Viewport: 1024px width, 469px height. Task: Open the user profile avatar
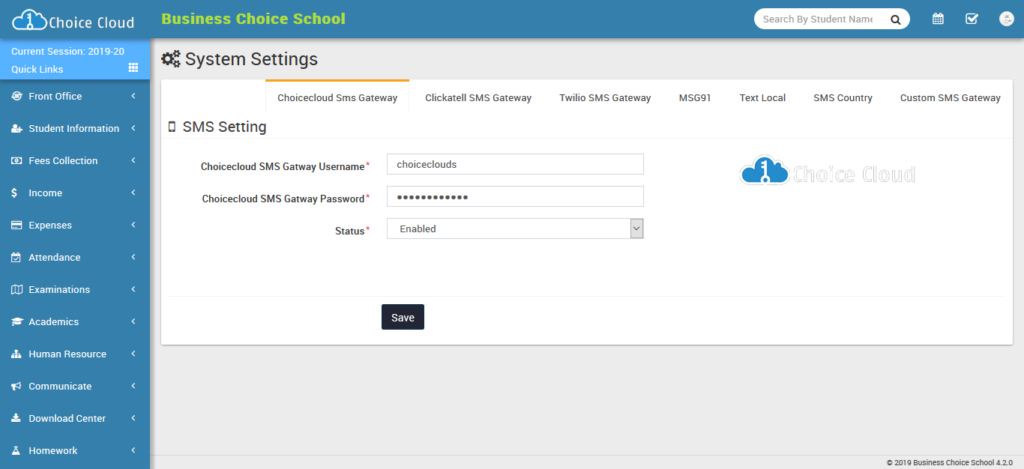[x=1006, y=19]
